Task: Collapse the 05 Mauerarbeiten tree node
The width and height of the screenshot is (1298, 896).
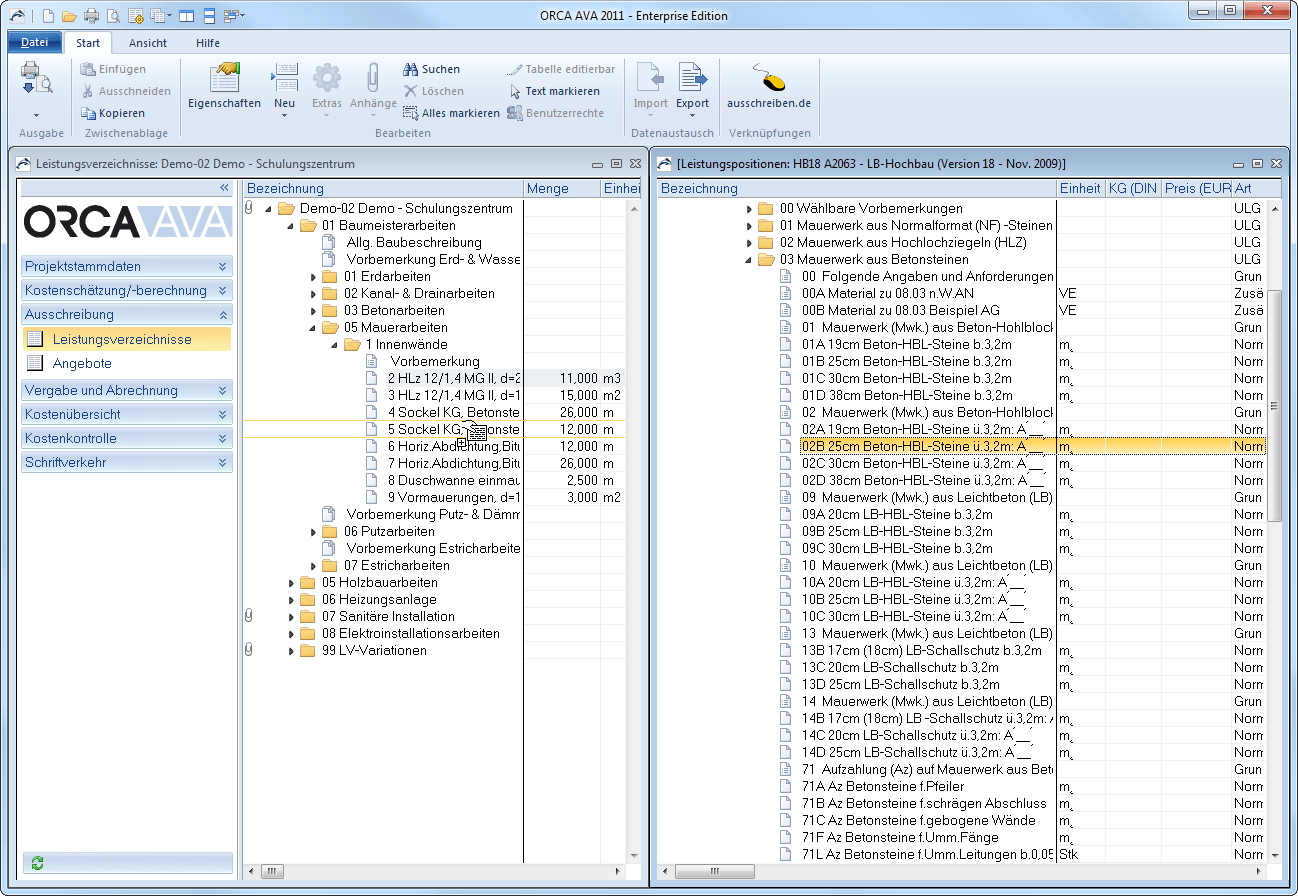Action: (313, 327)
